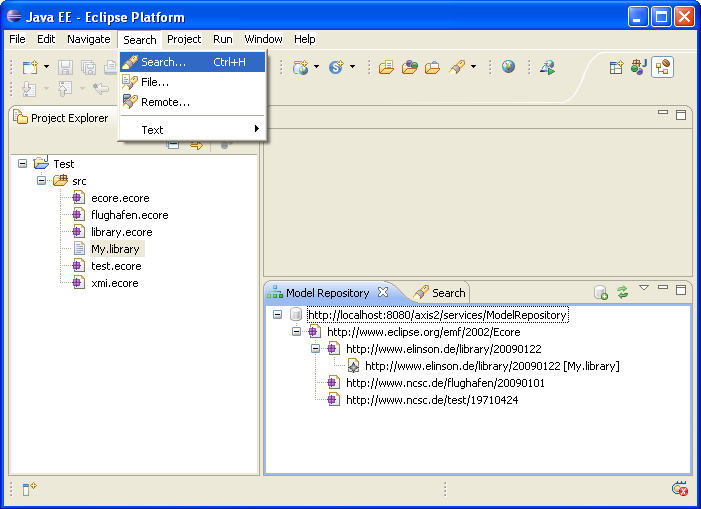Click the Search flashlight toolbar icon

tap(457, 67)
